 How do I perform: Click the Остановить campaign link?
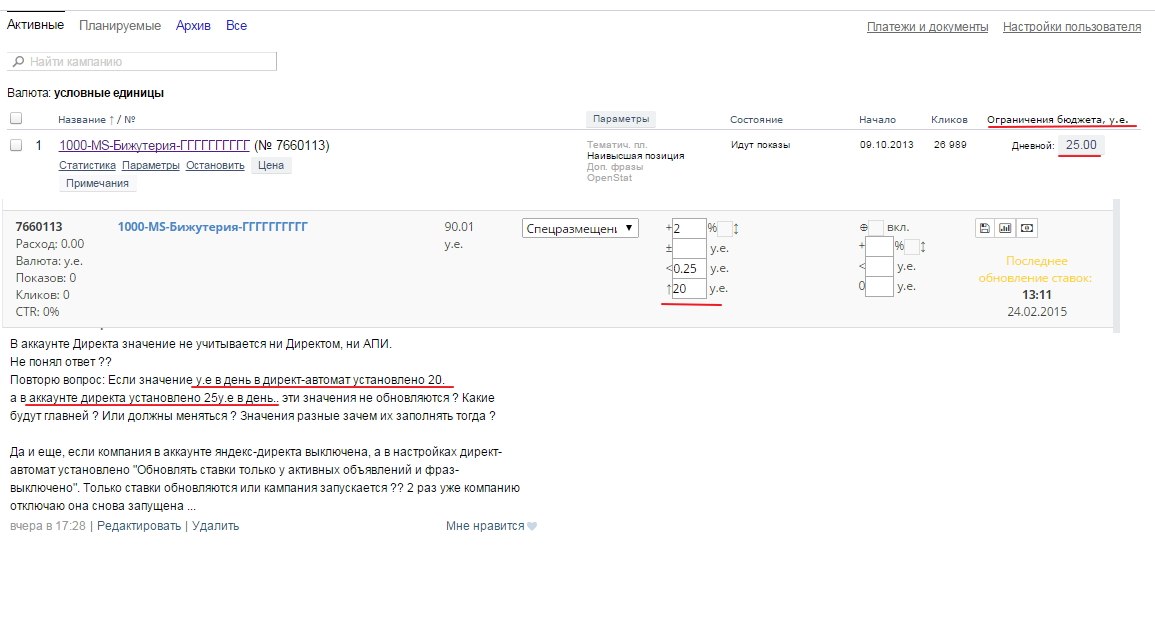215,165
